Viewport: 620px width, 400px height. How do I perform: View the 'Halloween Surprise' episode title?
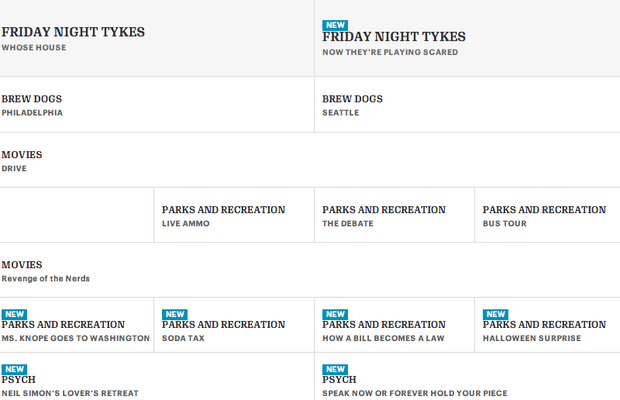(532, 338)
